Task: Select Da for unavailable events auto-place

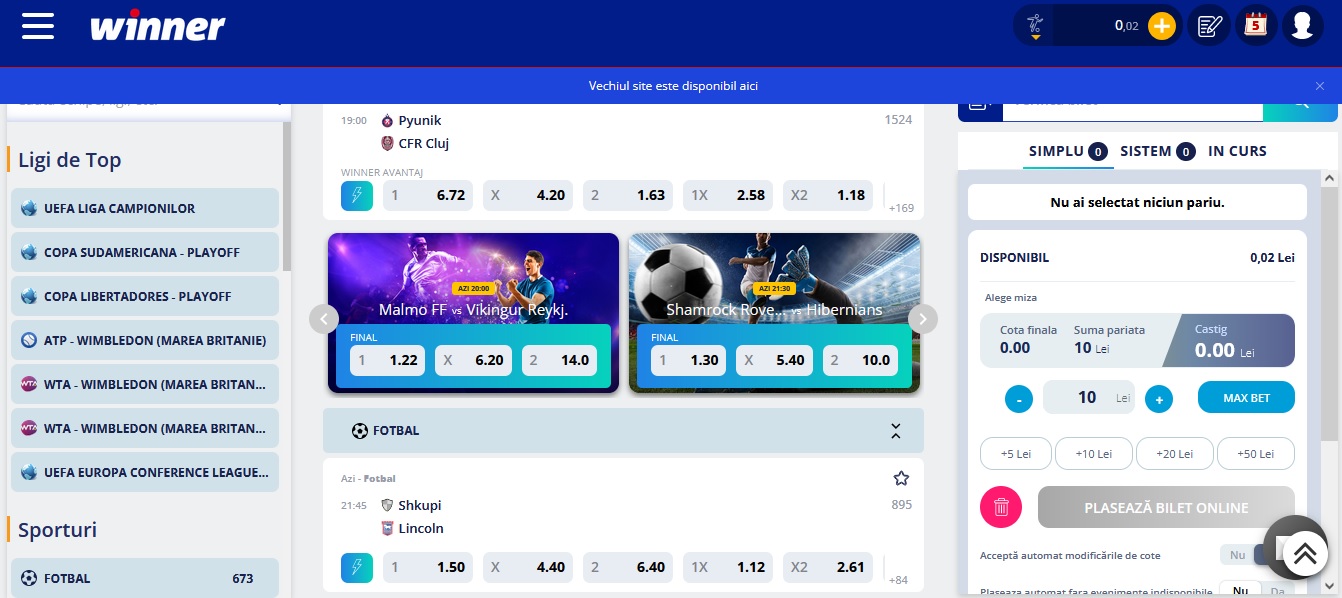Action: coord(1276,591)
